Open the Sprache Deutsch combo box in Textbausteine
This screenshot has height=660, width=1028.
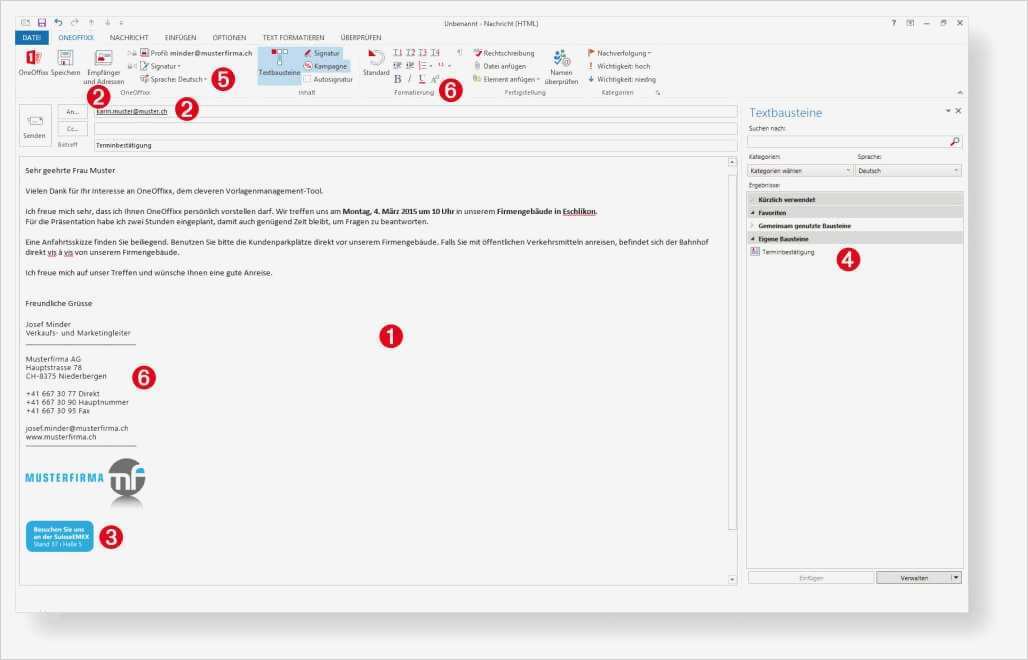909,170
